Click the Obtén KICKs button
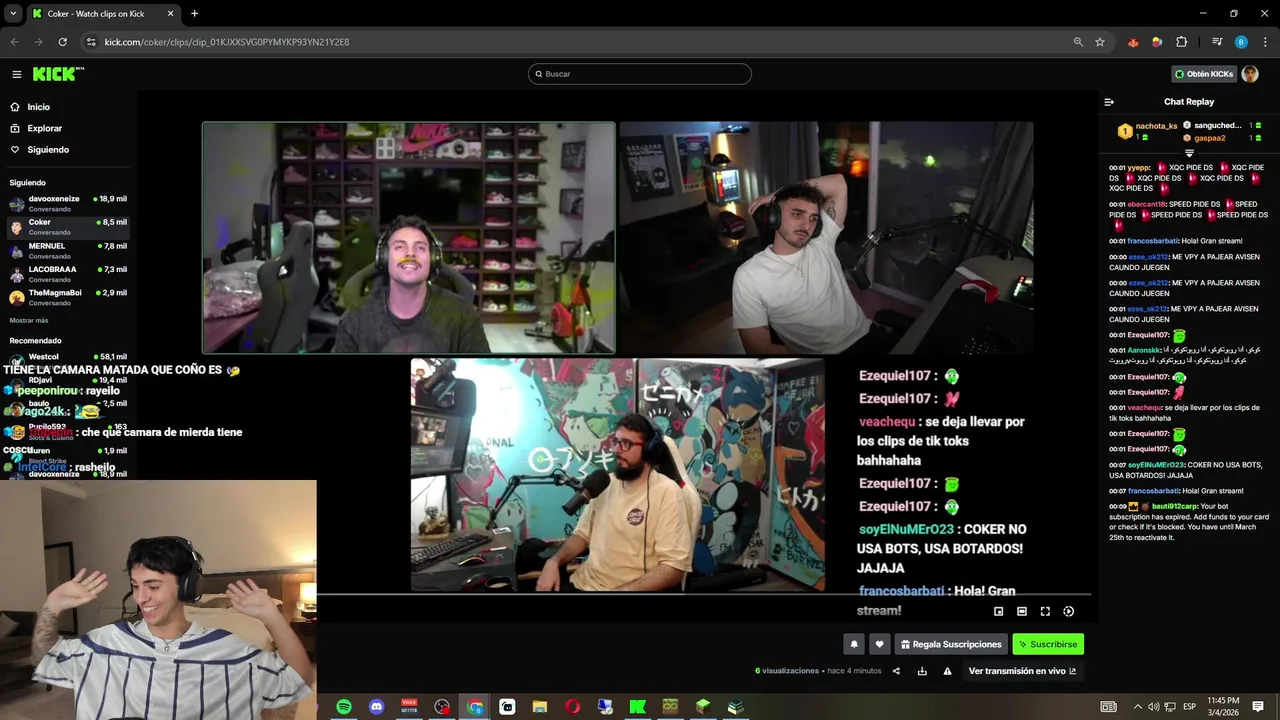 [1204, 74]
